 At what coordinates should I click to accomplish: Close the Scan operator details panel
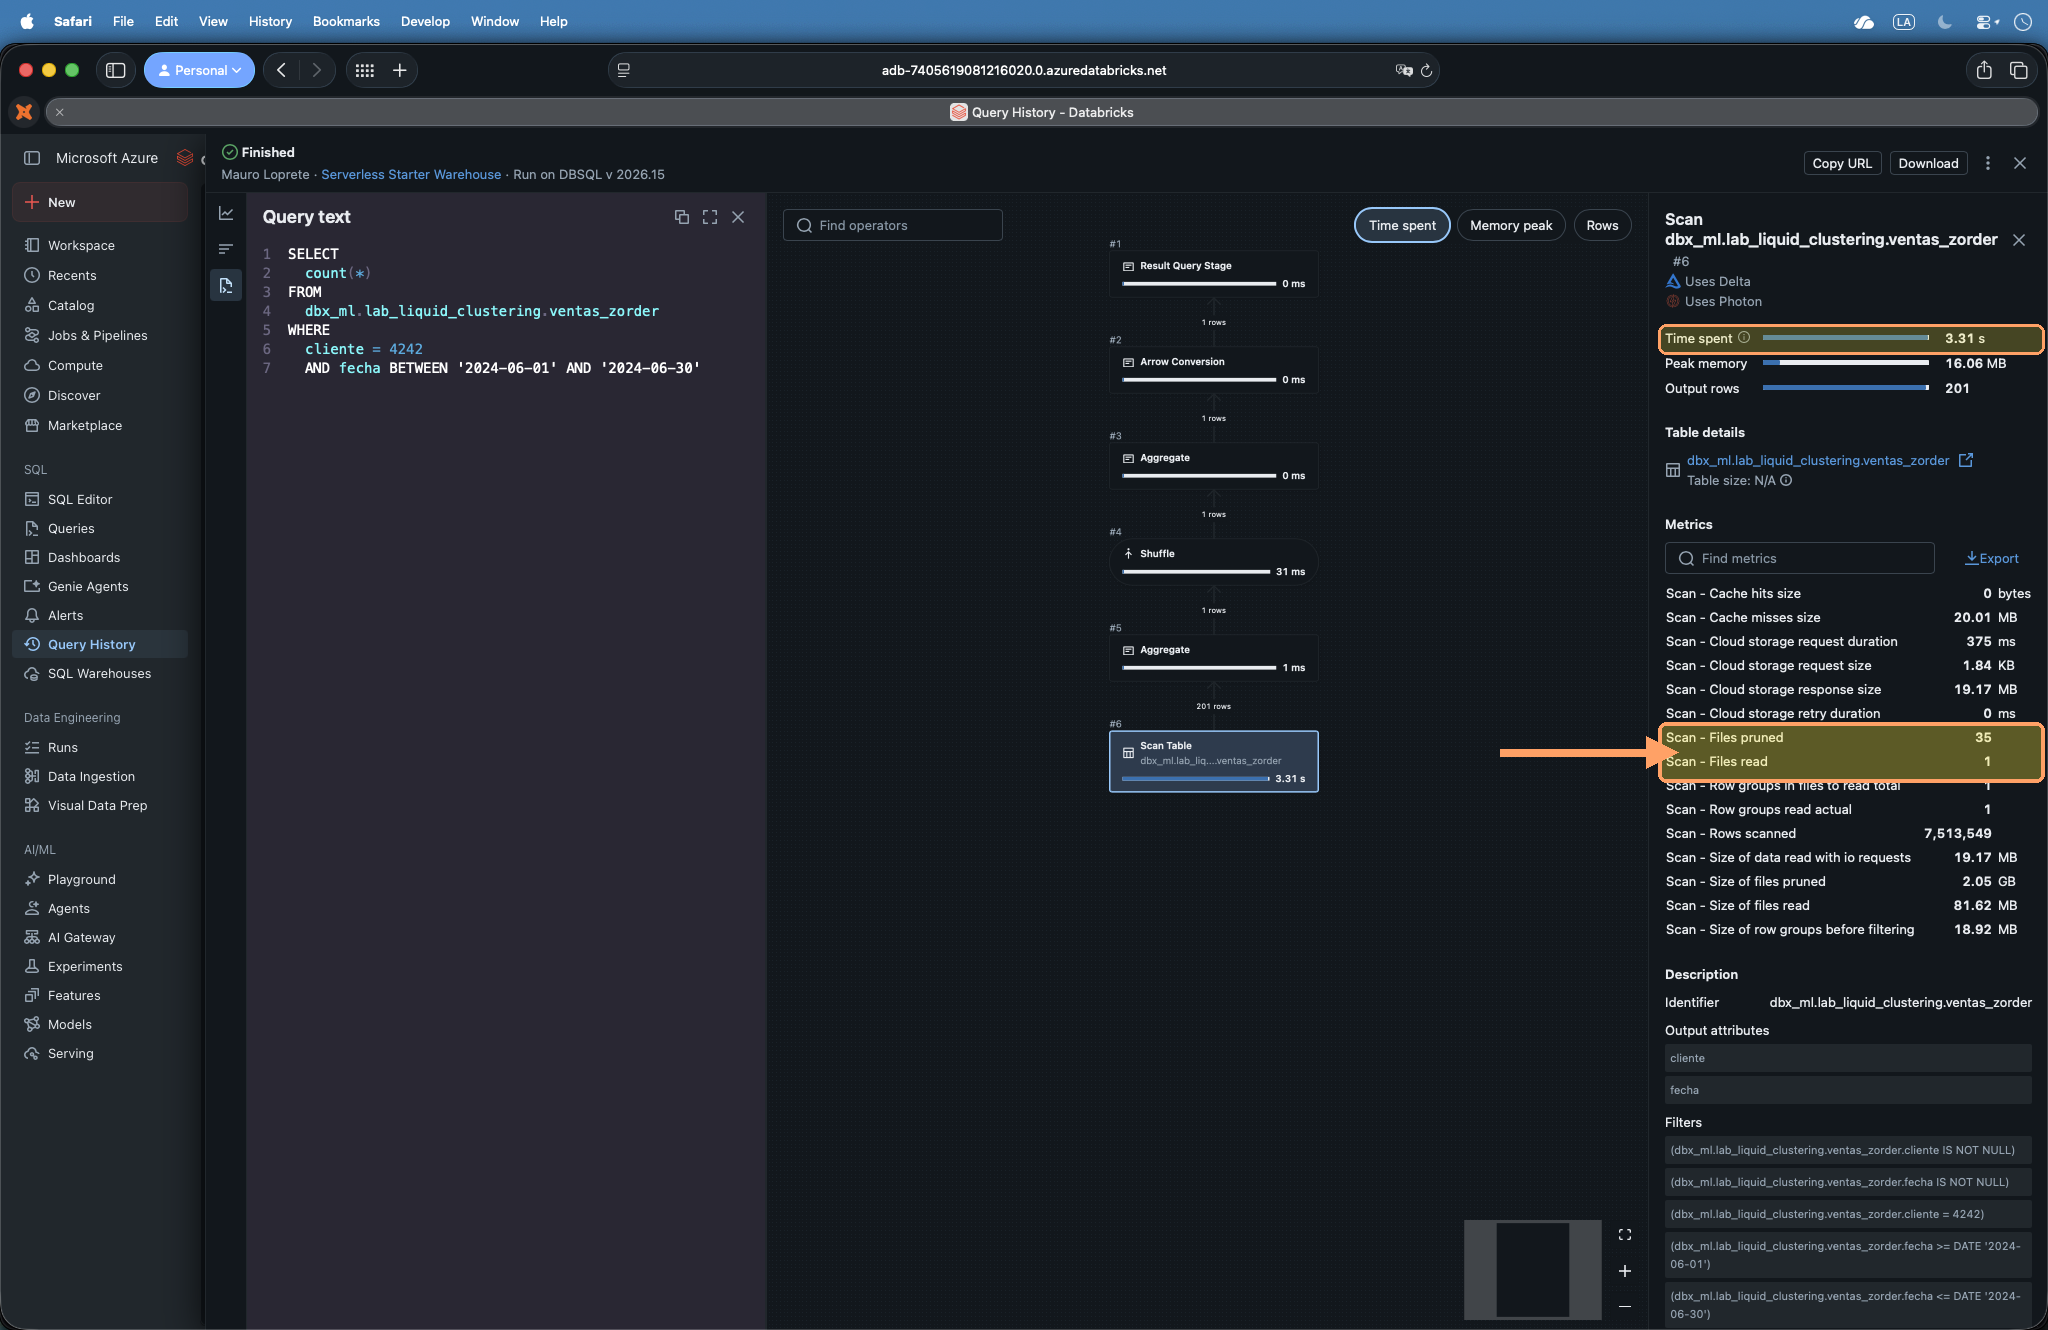click(x=2019, y=240)
